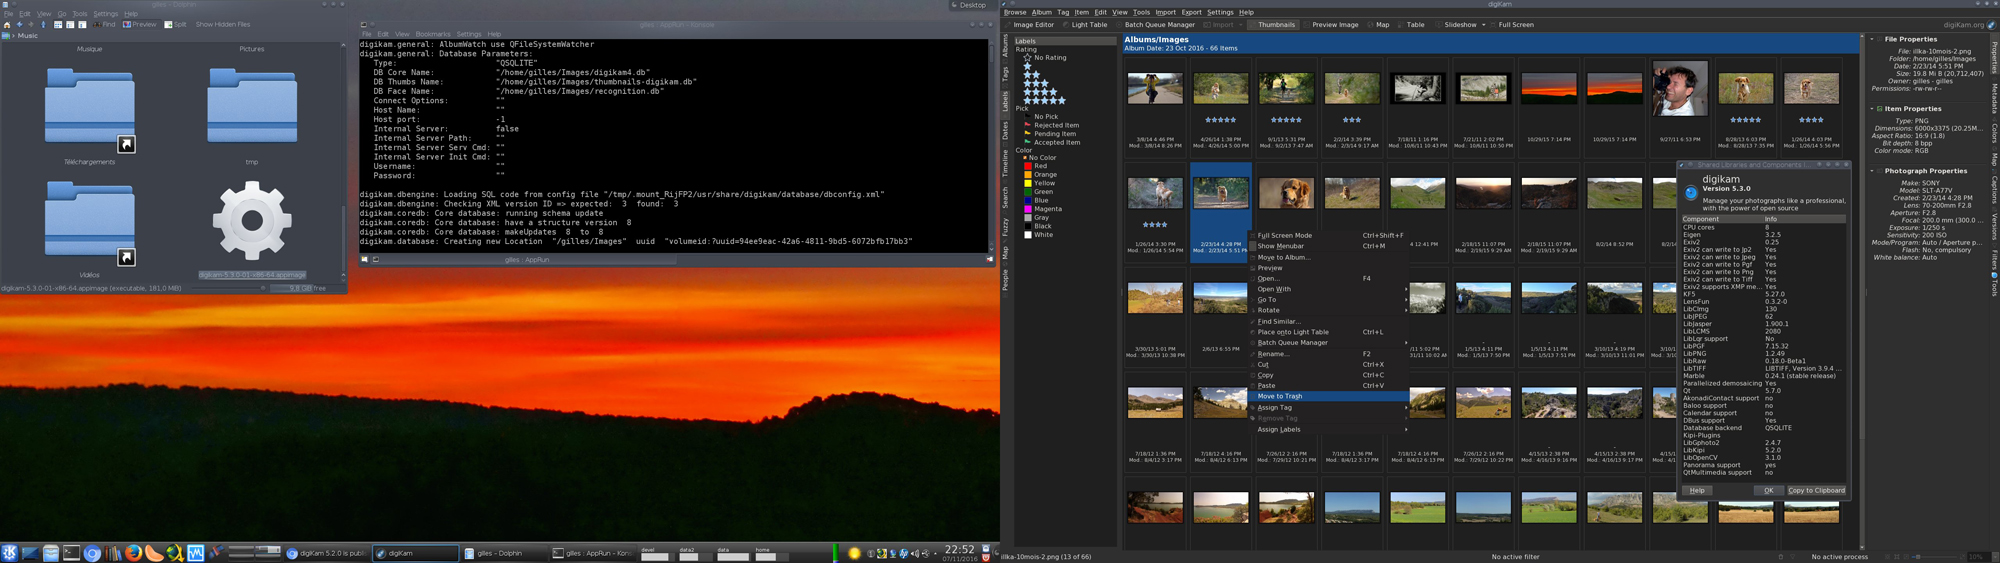The height and width of the screenshot is (563, 2000).
Task: Expand Assign Labels submenu
Action: point(1328,430)
